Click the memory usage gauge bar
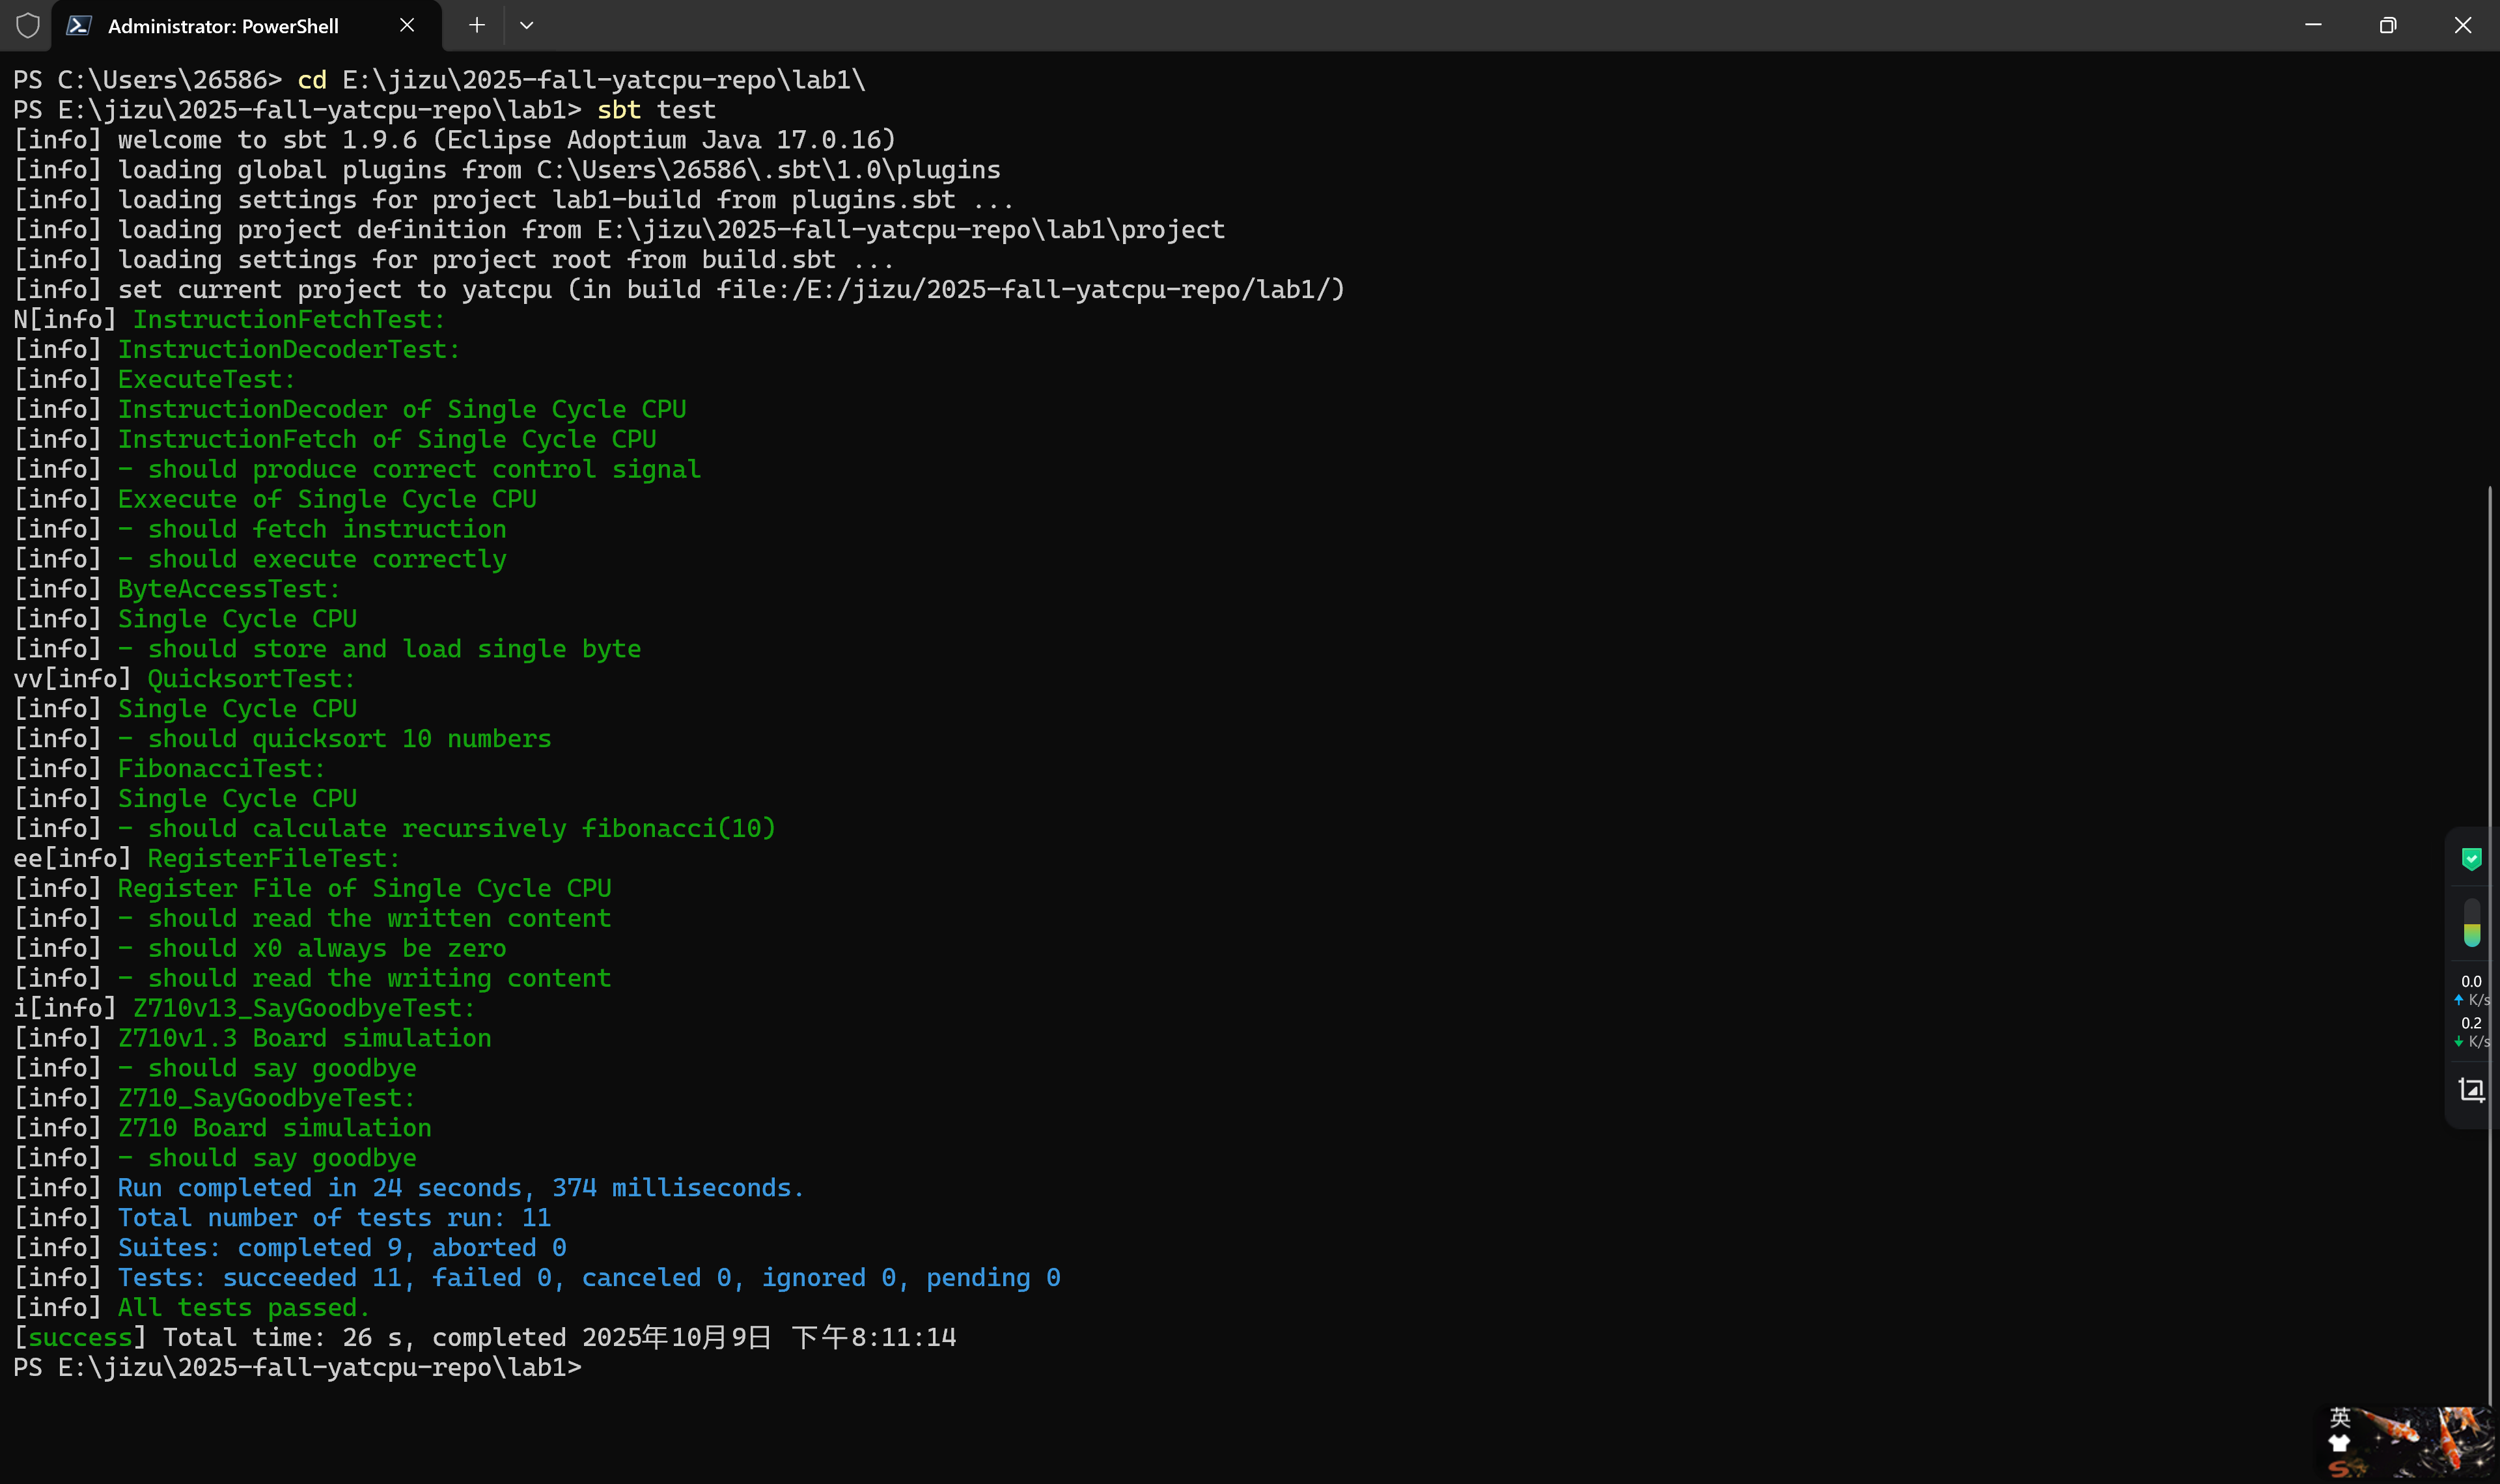The height and width of the screenshot is (1484, 2500). (2471, 922)
